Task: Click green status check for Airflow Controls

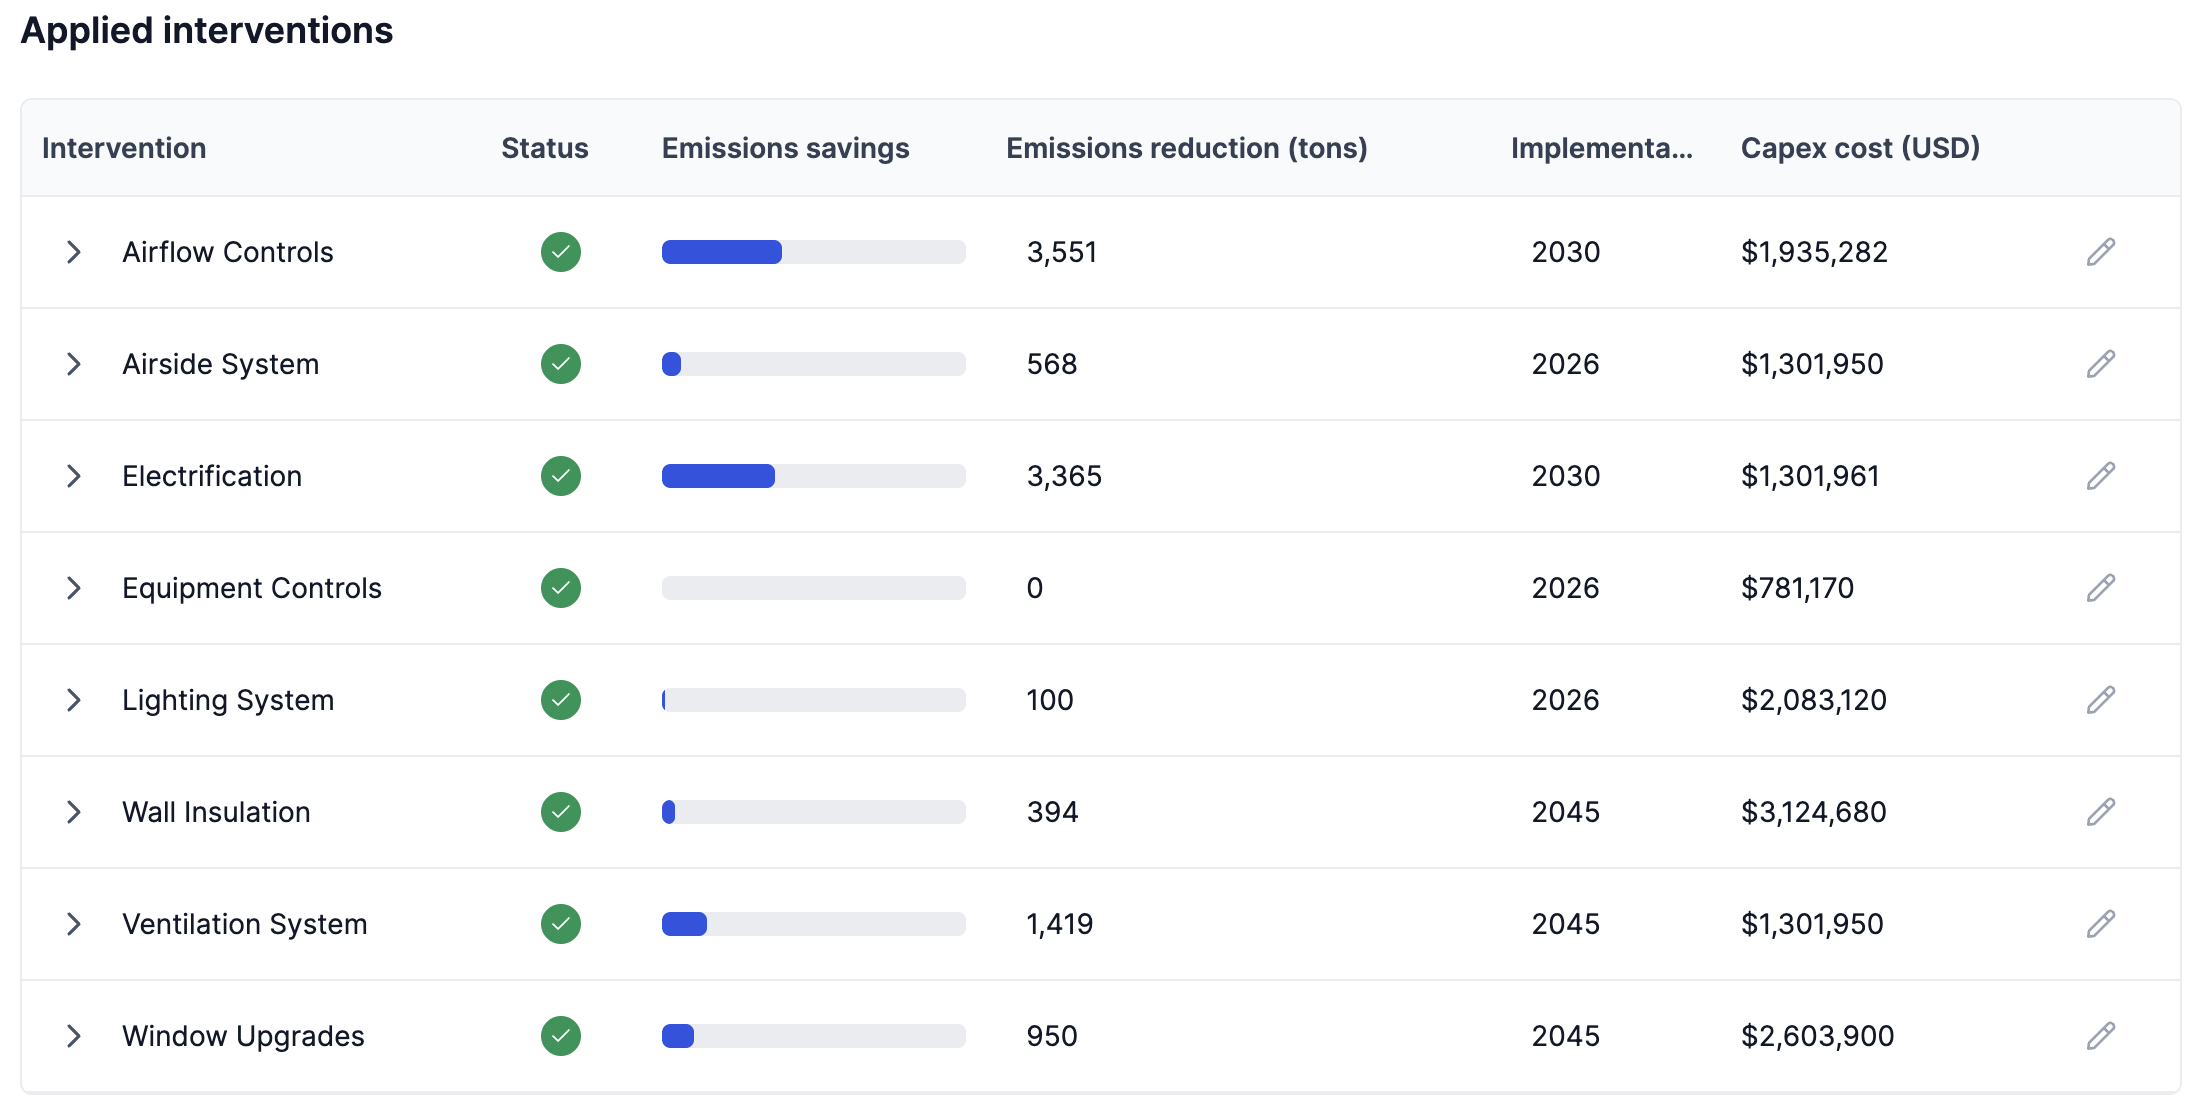Action: click(x=561, y=252)
